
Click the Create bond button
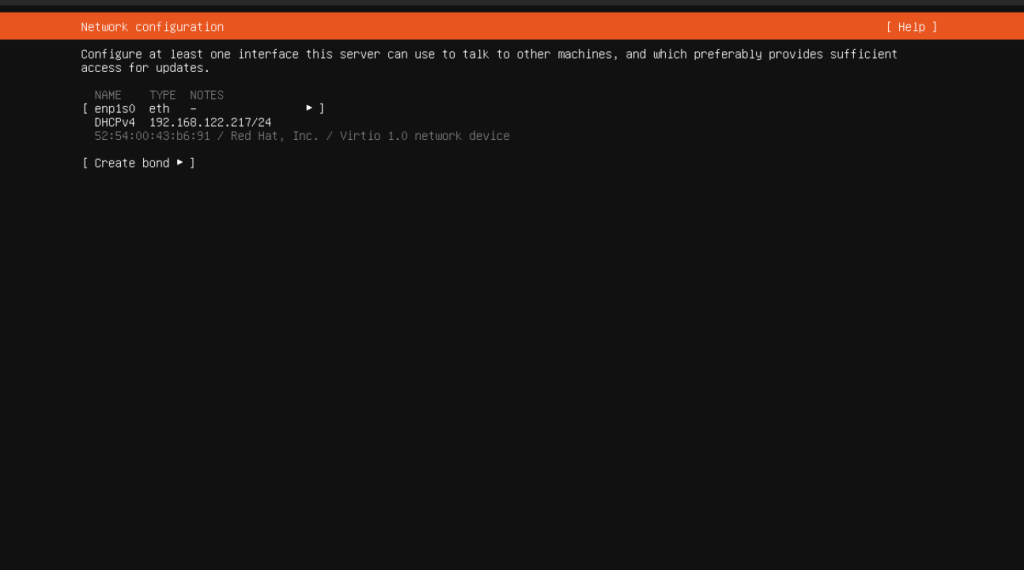tap(138, 163)
